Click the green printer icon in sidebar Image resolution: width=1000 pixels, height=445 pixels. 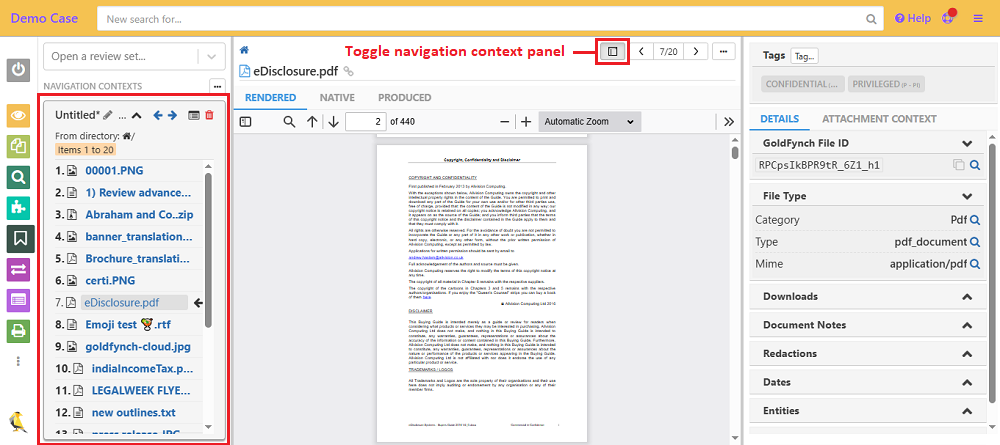point(18,331)
